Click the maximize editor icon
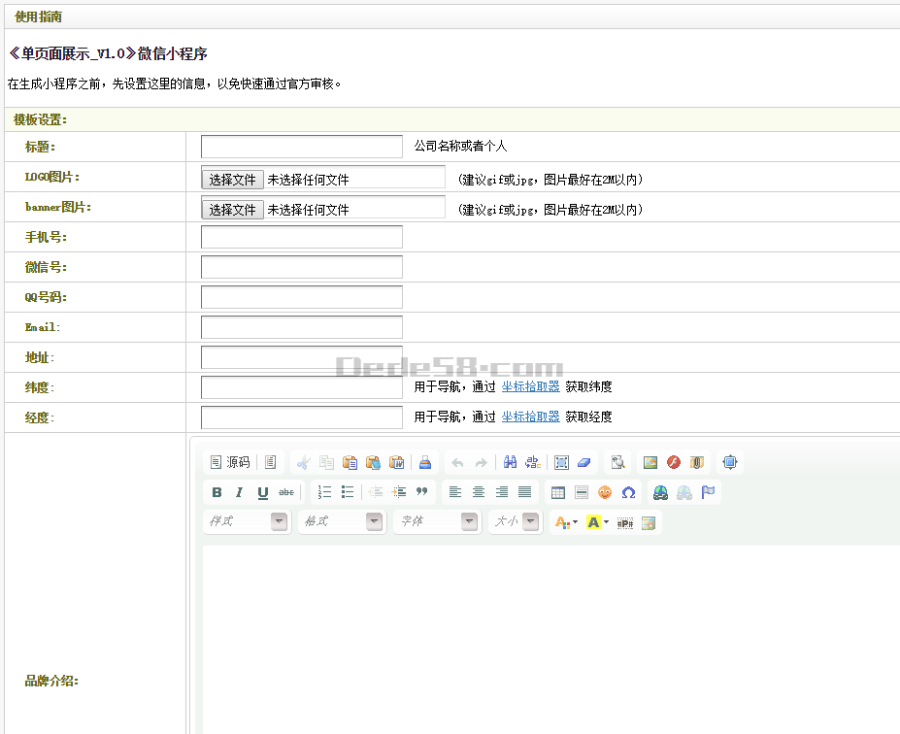The width and height of the screenshot is (900, 734). click(x=730, y=461)
